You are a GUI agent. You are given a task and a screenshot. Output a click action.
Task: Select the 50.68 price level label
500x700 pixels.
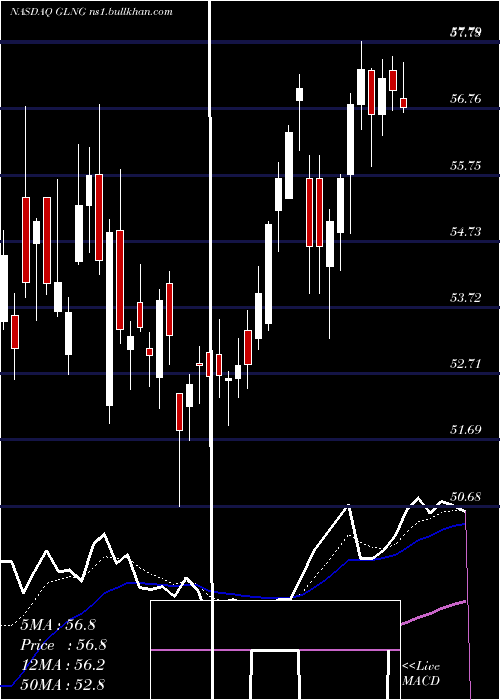466,496
